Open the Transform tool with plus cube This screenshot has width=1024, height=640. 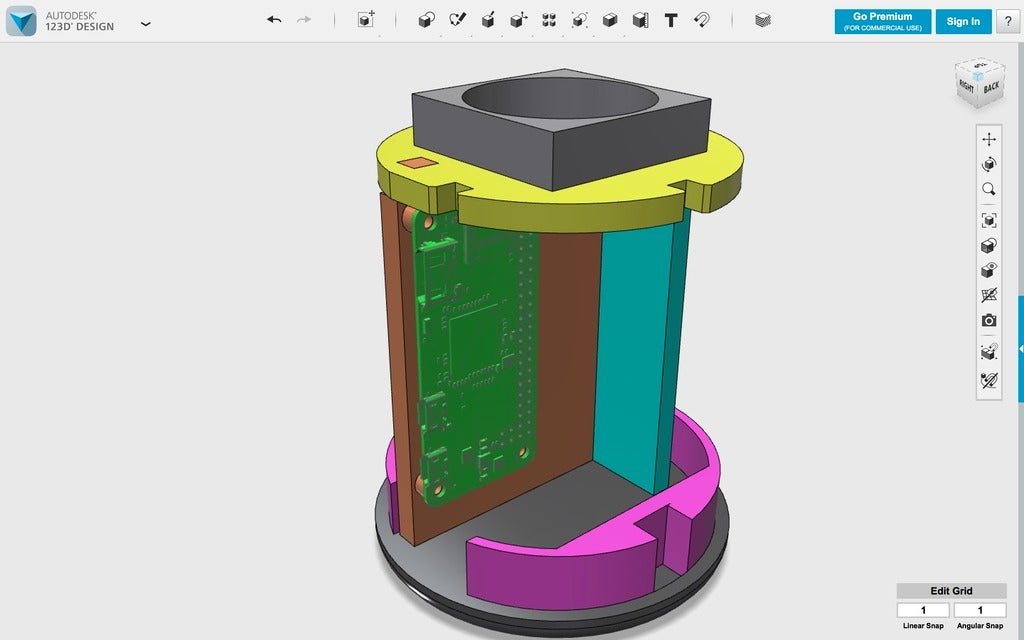366,20
